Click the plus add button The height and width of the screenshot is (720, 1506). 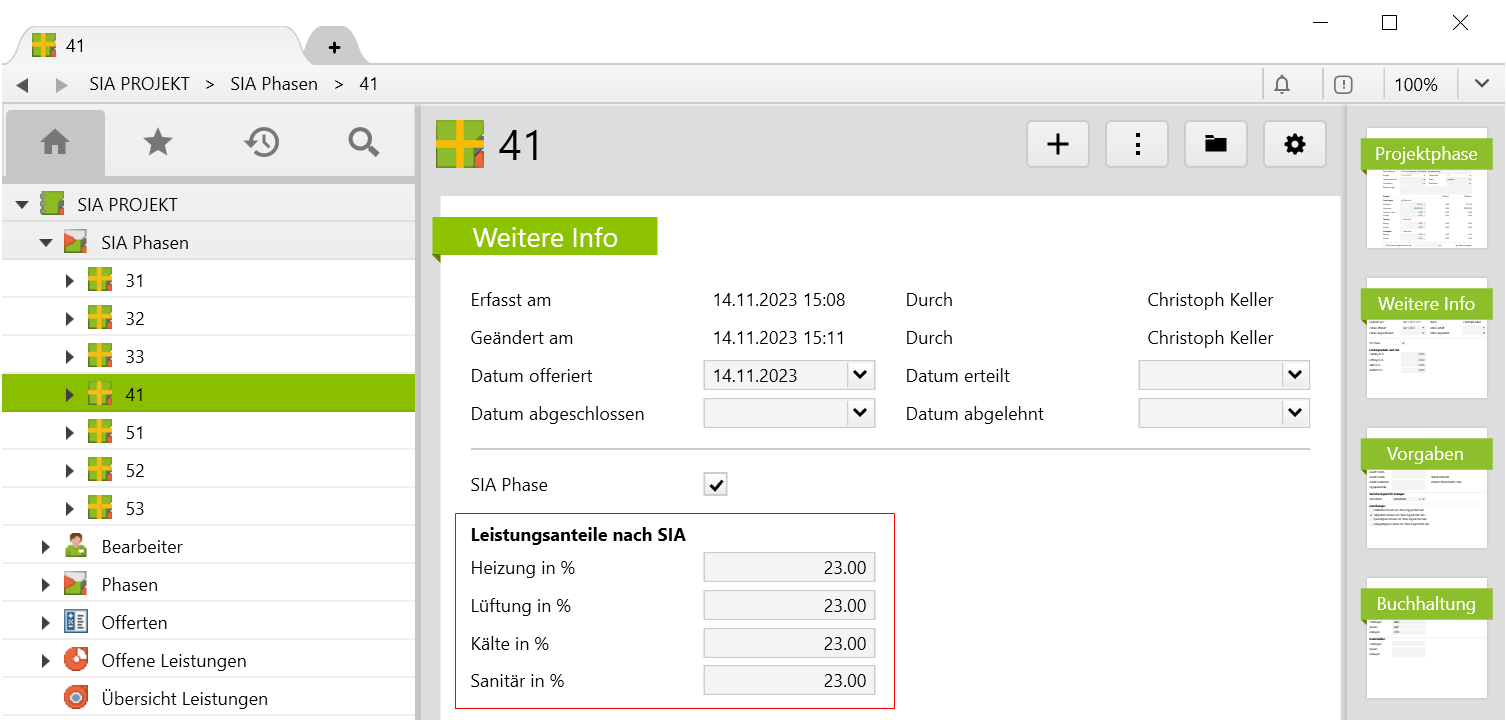click(1058, 145)
